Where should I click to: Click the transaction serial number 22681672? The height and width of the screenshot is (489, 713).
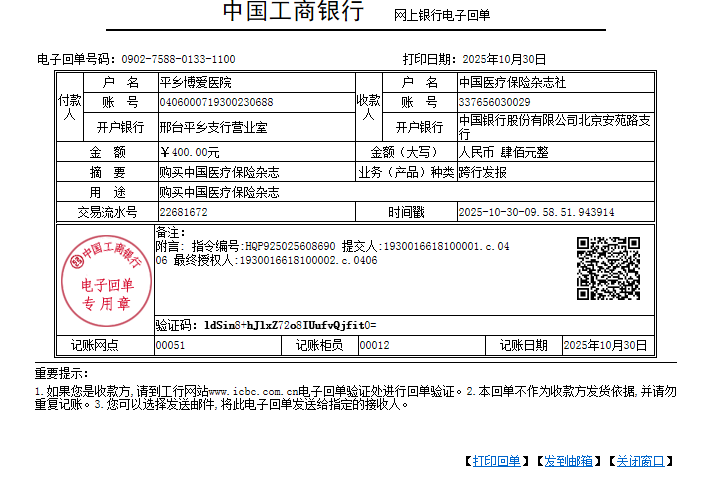coord(183,213)
